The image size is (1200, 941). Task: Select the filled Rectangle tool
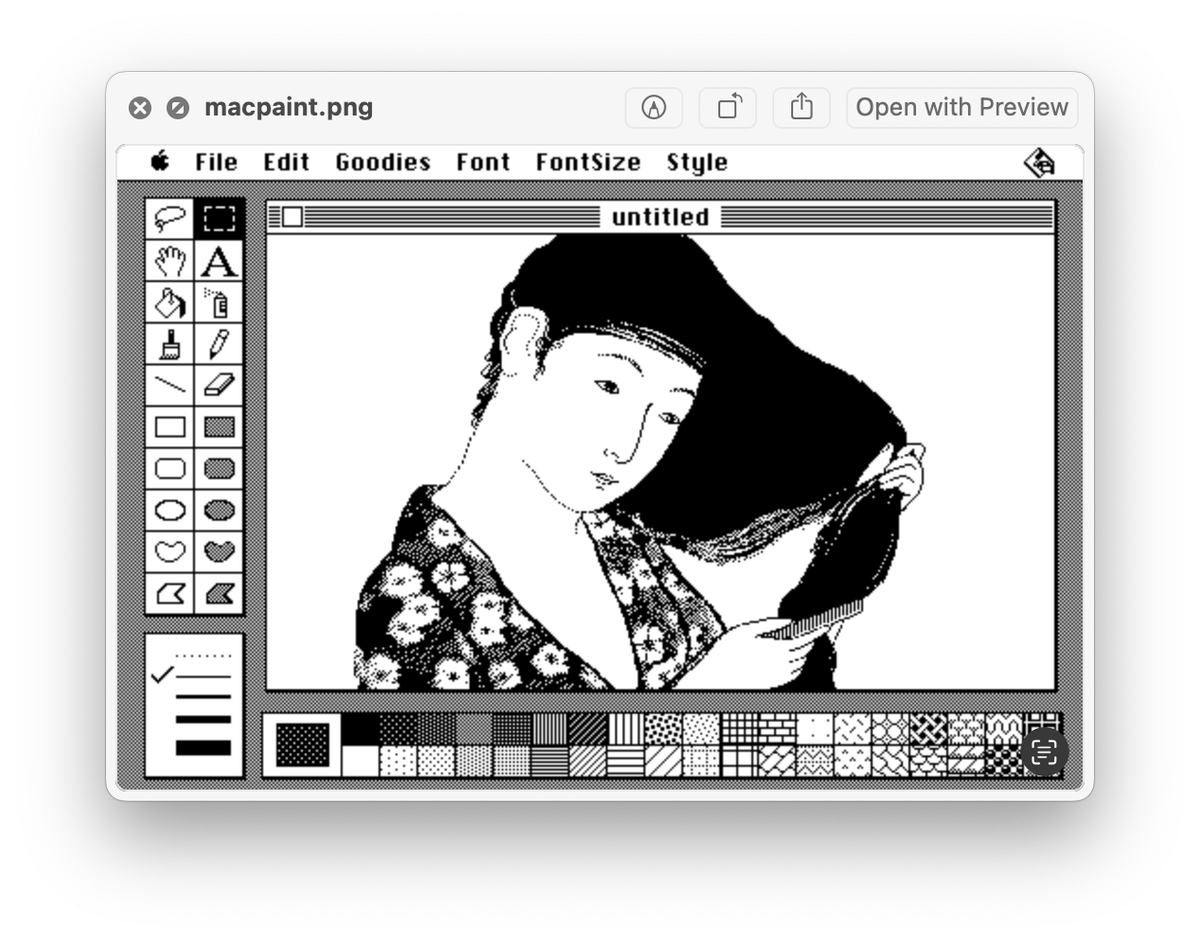click(219, 427)
